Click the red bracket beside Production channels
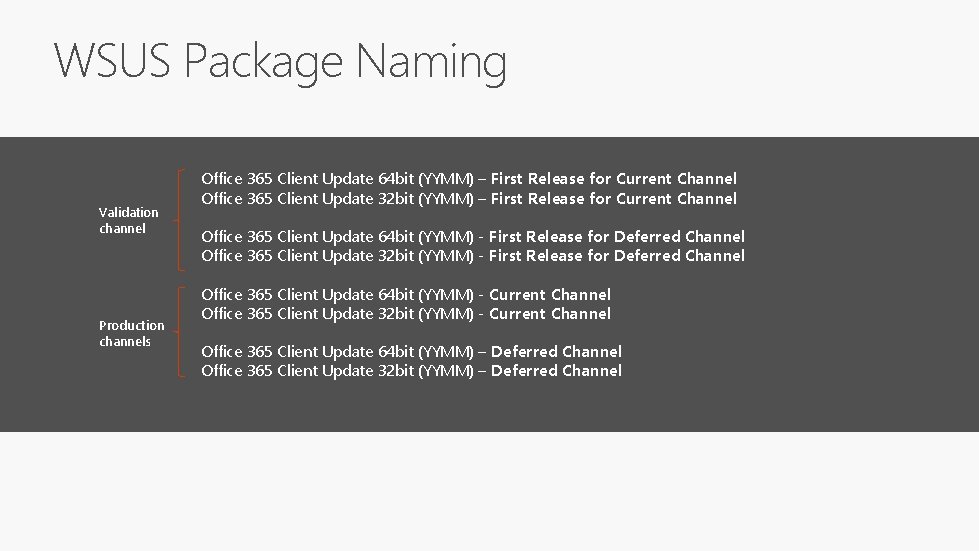Viewport: 979px width, 551px height. (x=179, y=333)
